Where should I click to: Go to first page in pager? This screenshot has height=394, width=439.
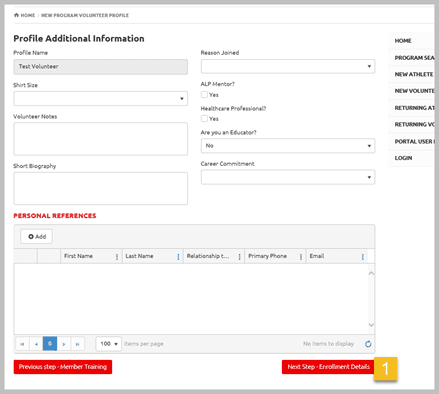pos(22,344)
